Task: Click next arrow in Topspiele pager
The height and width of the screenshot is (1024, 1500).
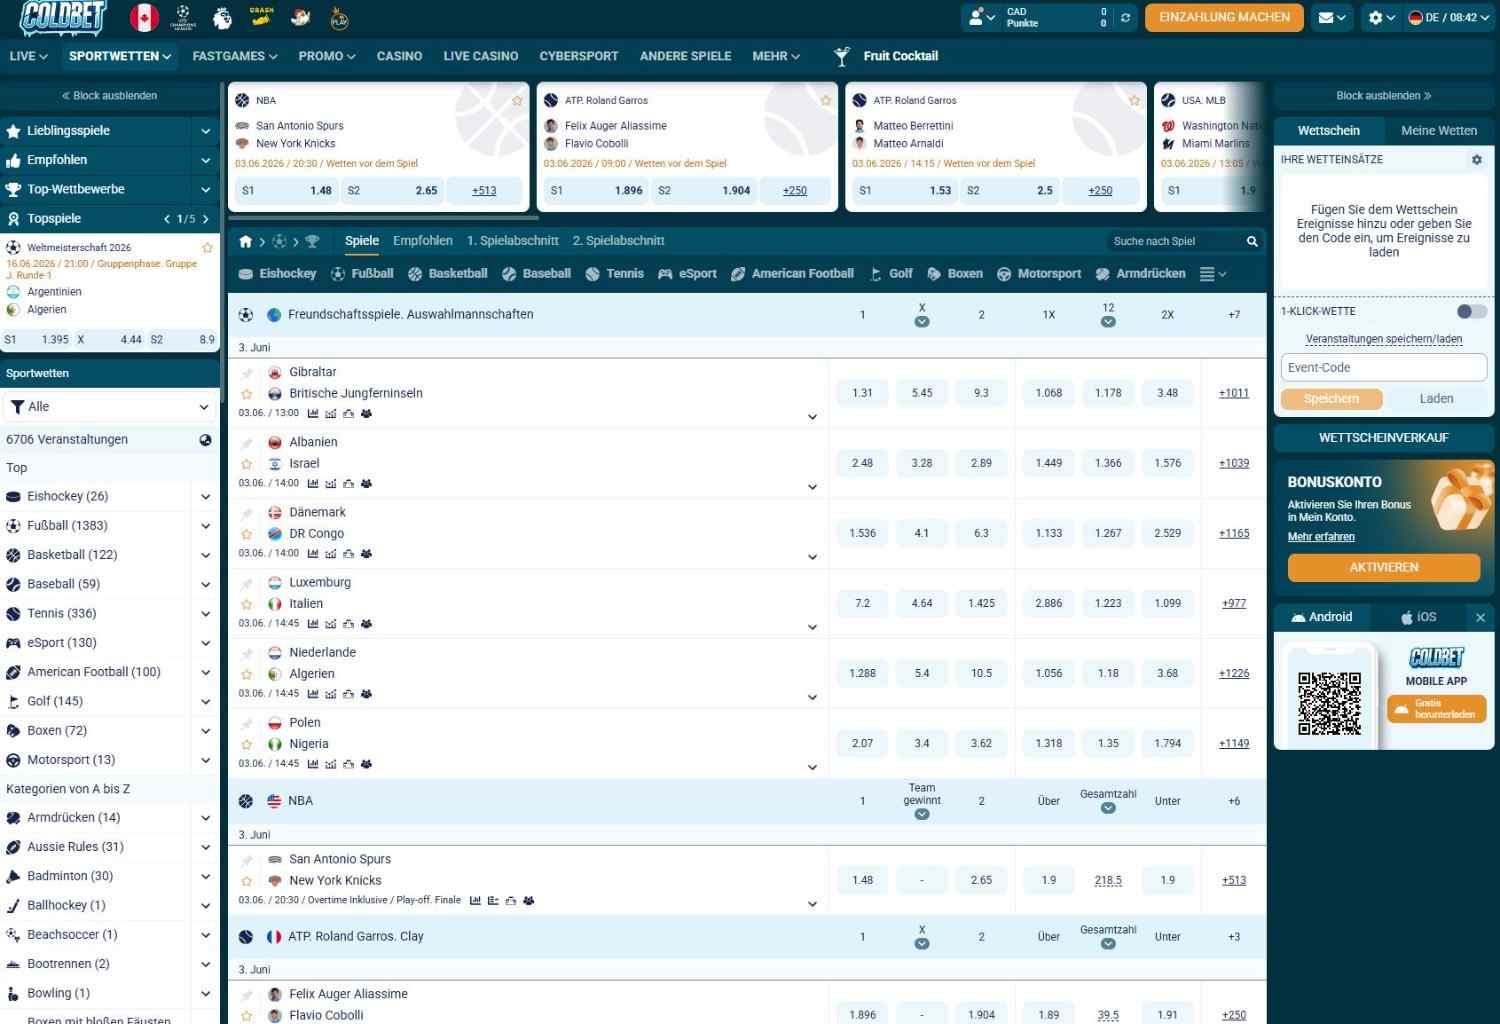Action: [x=206, y=219]
